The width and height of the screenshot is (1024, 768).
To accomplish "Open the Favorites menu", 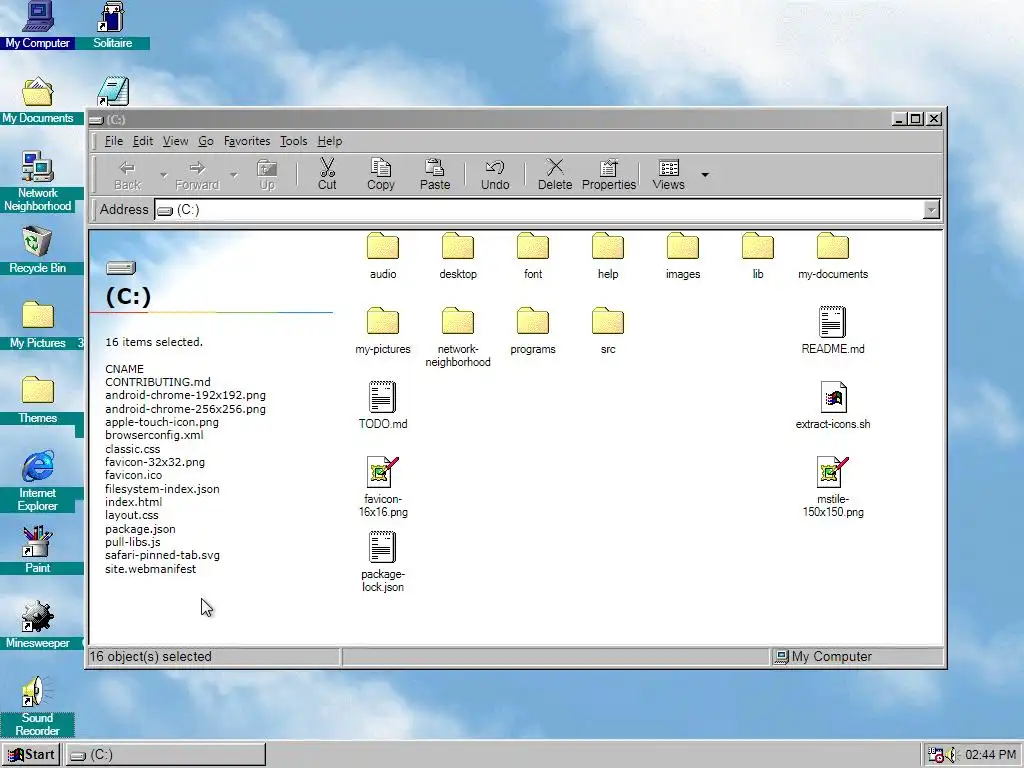I will tap(247, 141).
